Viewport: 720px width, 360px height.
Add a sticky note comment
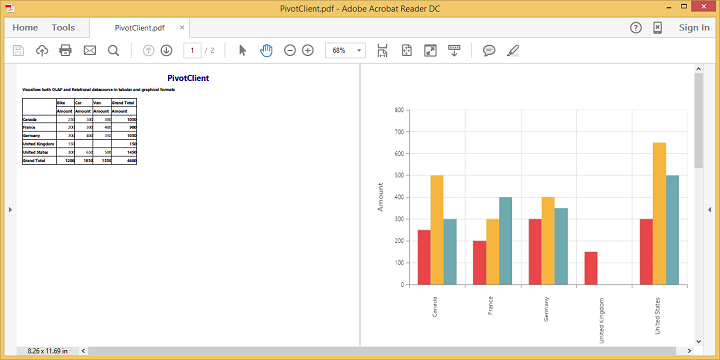point(489,51)
